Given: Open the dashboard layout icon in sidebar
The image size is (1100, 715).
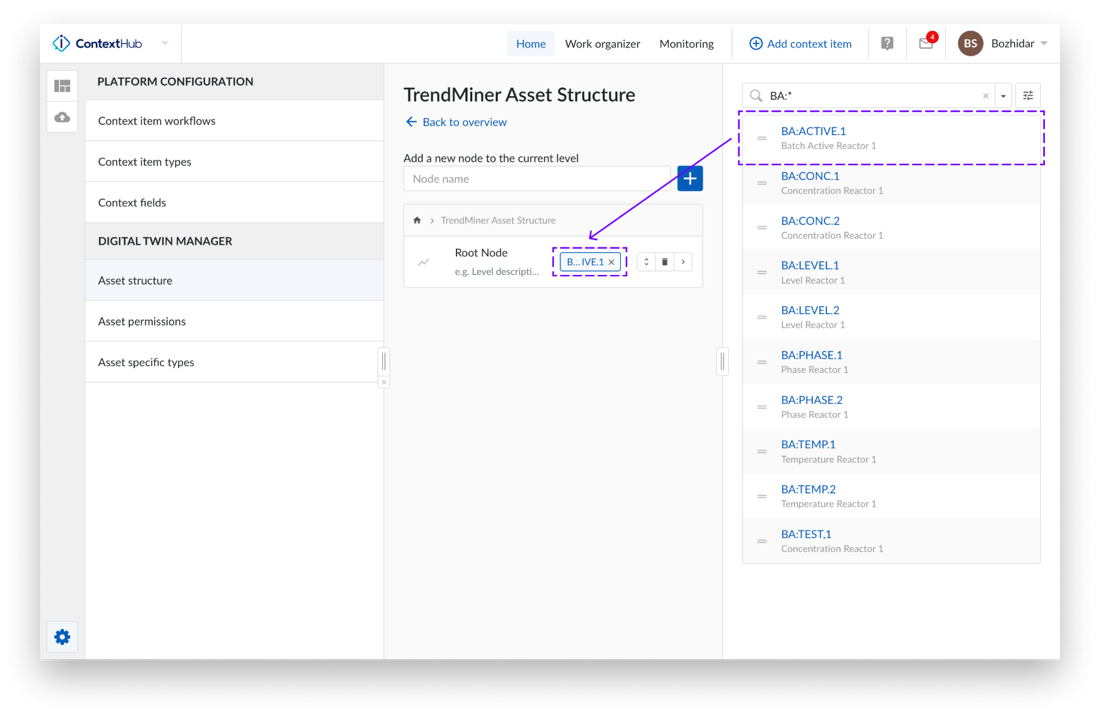Looking at the screenshot, I should point(62,86).
